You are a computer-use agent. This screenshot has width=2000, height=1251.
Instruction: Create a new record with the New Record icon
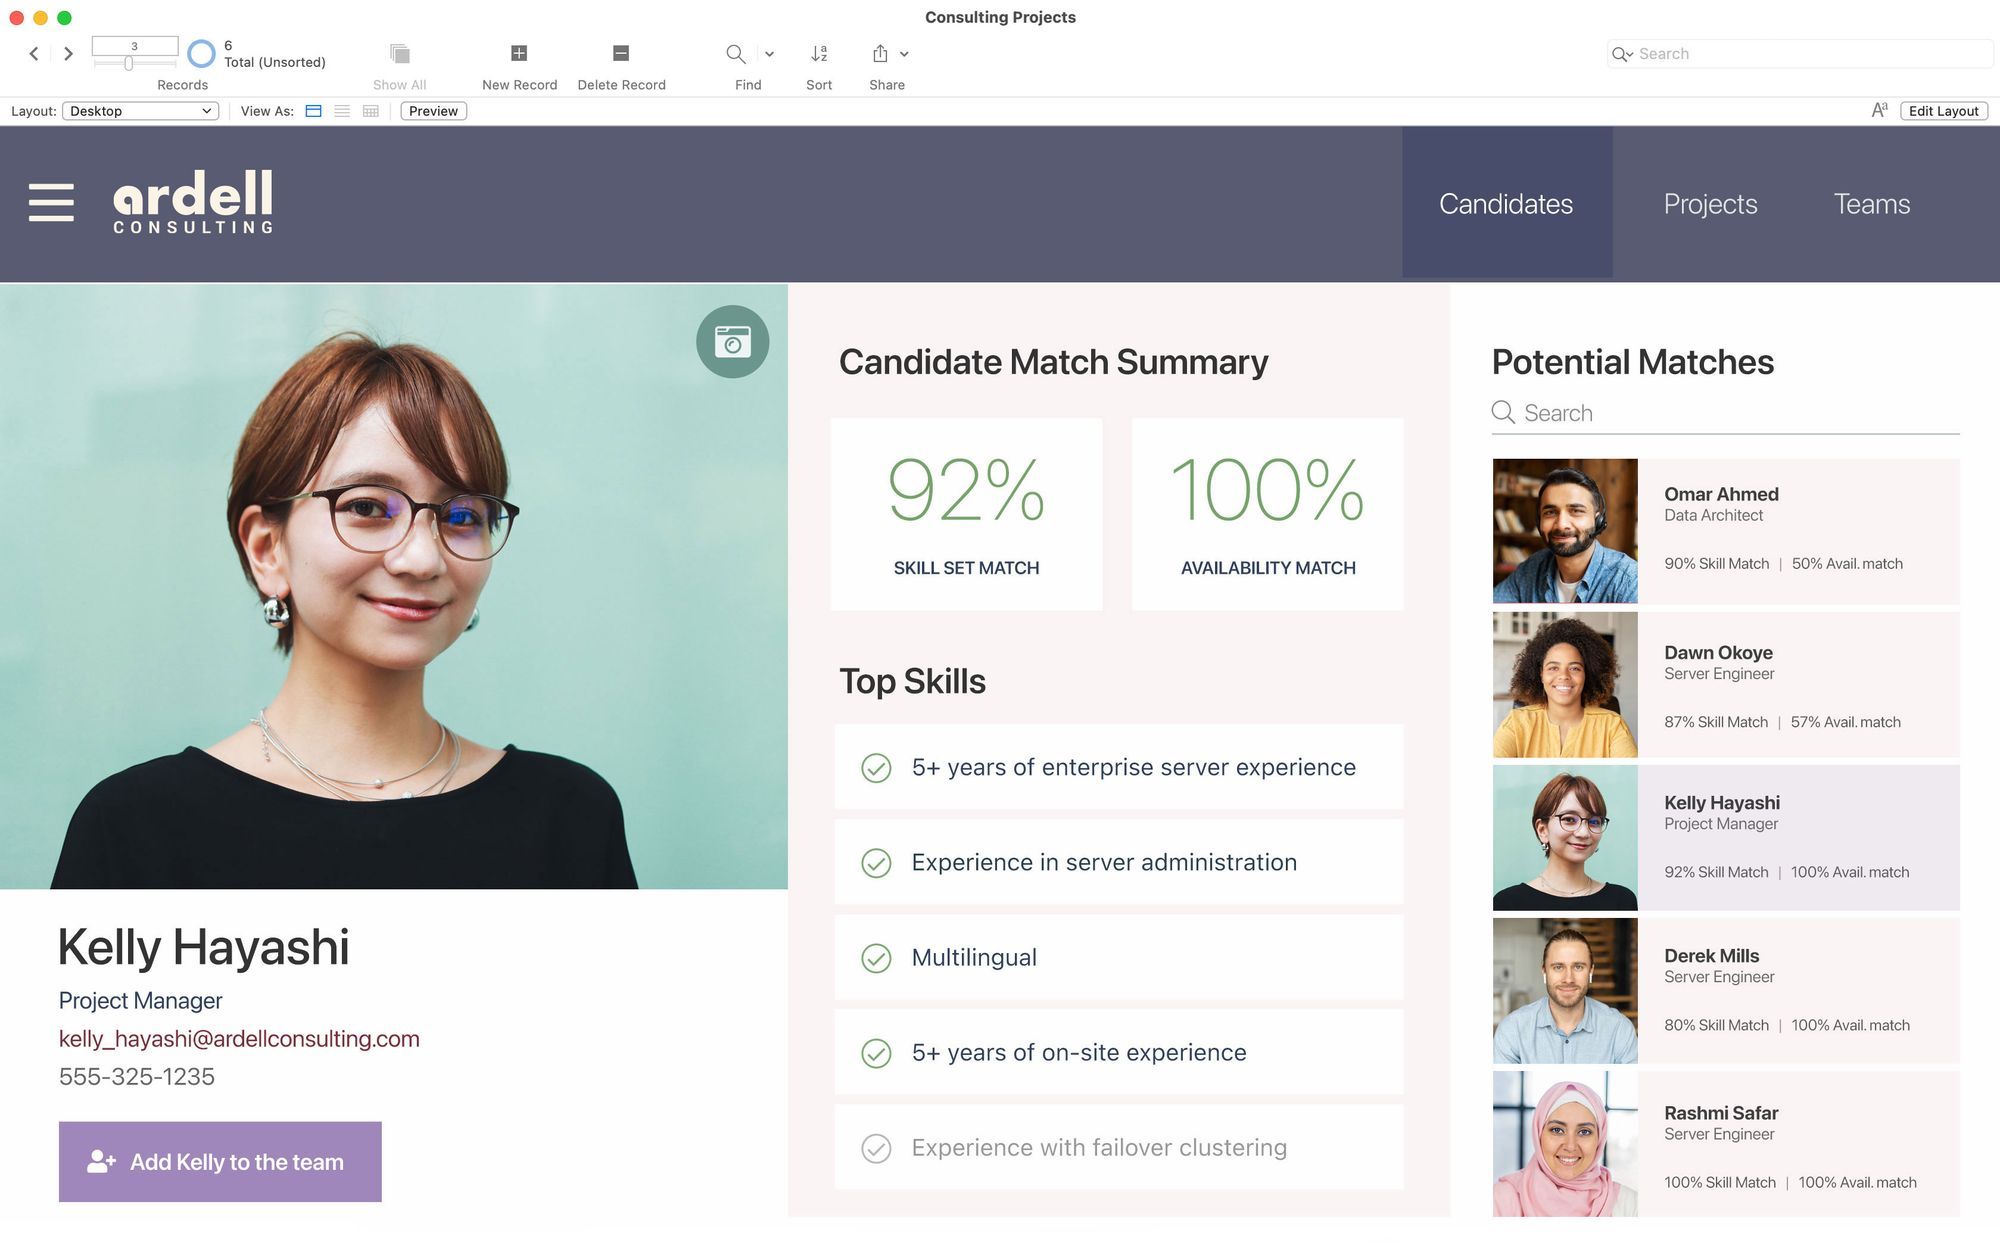519,53
